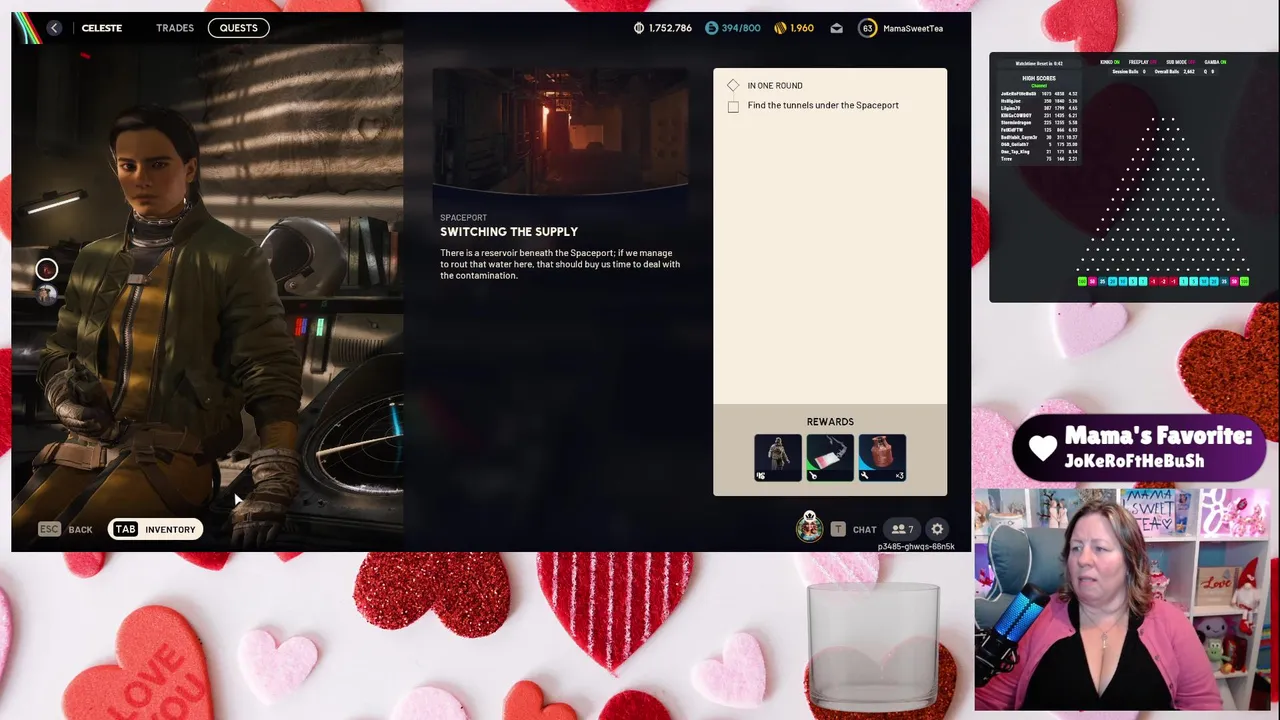Screen dimensions: 1280x720
Task: Click the player avatar with crown
Action: (810, 527)
